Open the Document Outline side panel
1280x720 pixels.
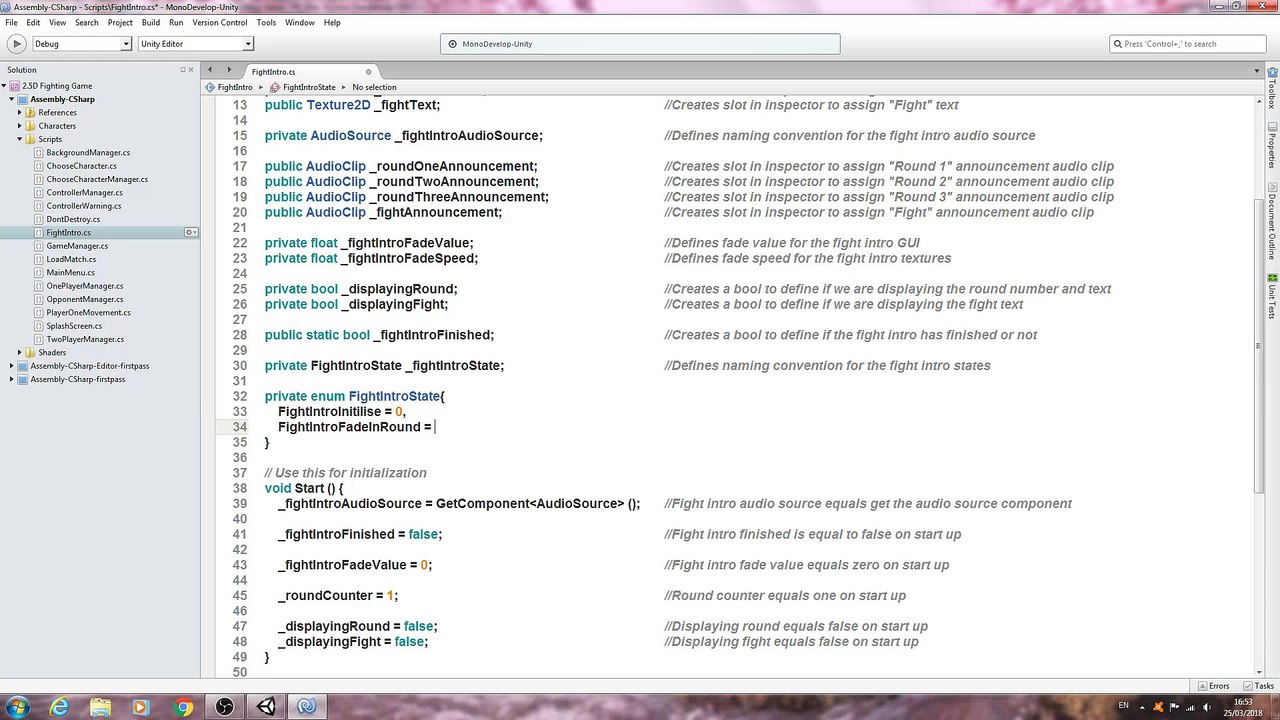coord(1272,222)
